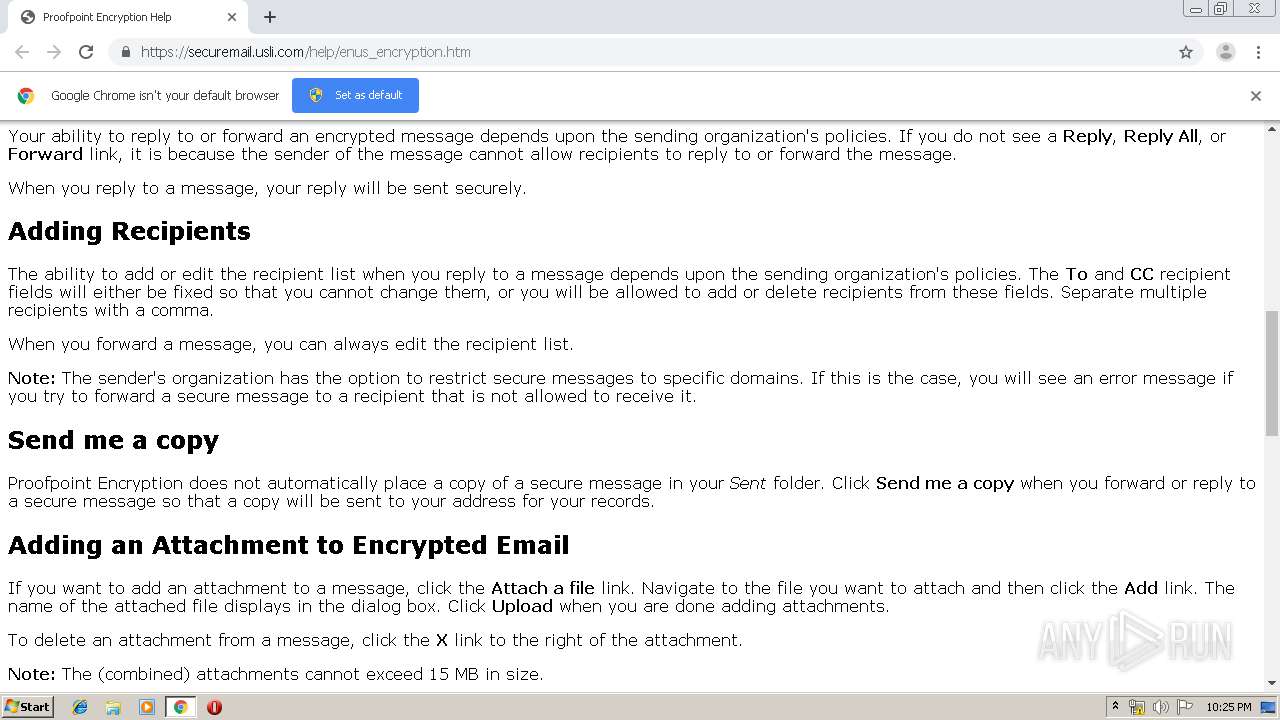
Task: Click the browser back arrow
Action: click(22, 52)
